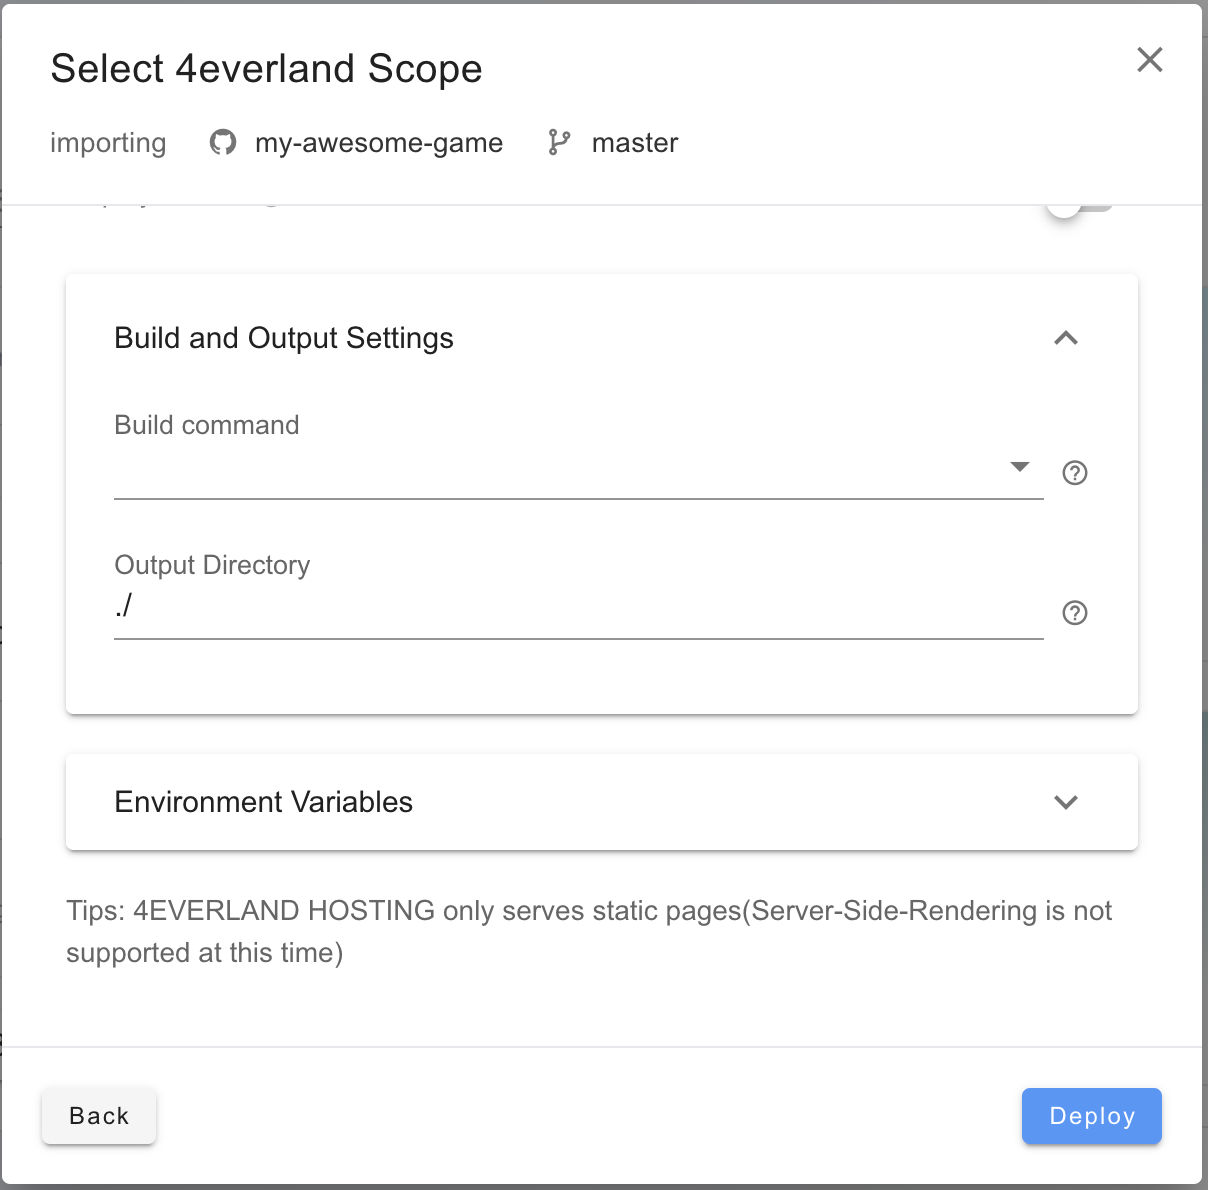Click the Back button
This screenshot has height=1190, width=1208.
pos(99,1116)
